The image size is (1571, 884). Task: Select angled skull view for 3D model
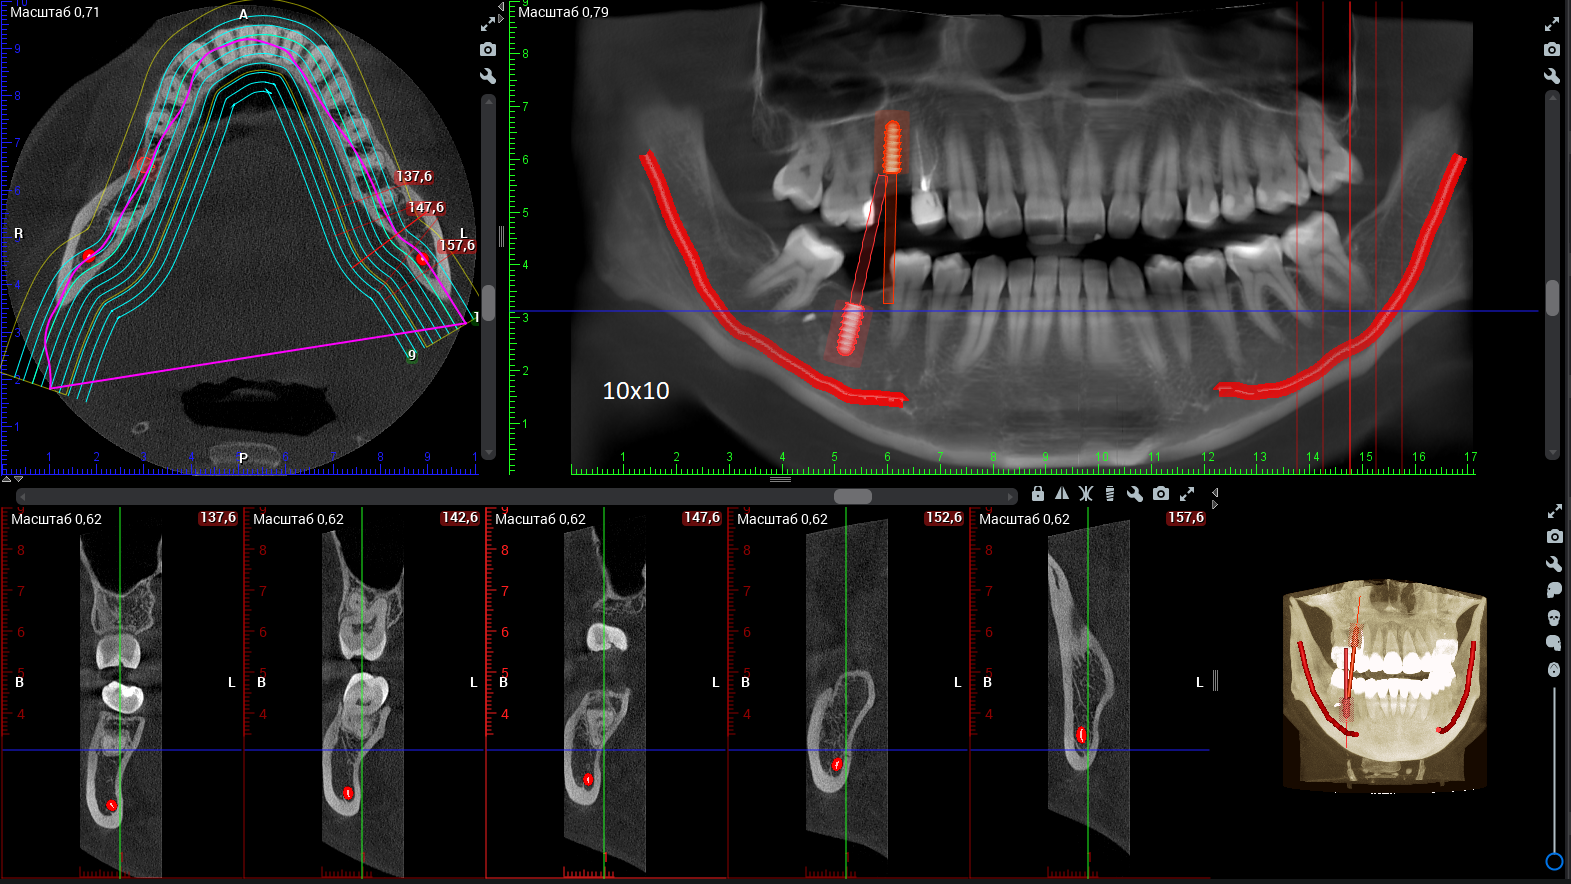(x=1554, y=643)
